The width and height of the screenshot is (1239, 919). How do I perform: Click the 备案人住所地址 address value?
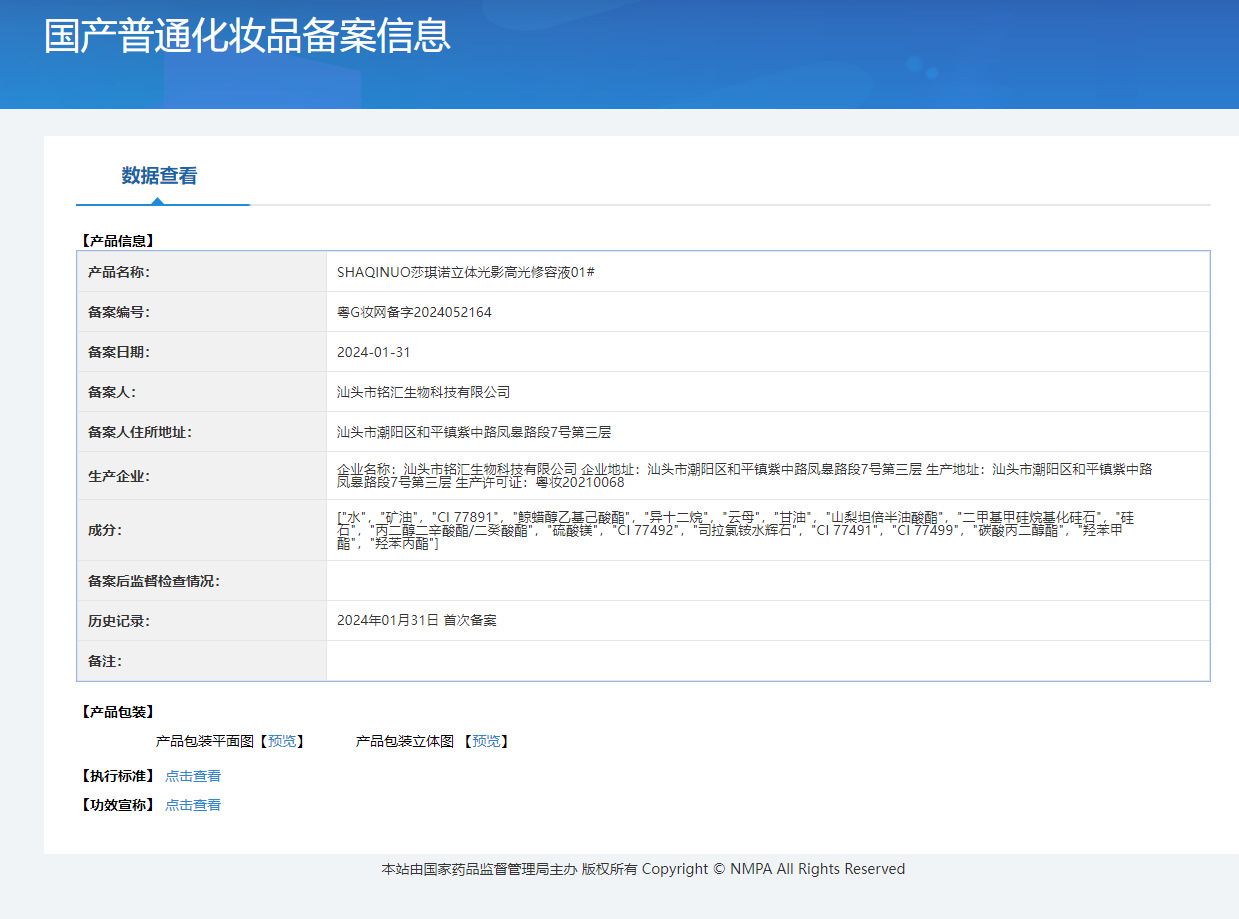[x=474, y=432]
